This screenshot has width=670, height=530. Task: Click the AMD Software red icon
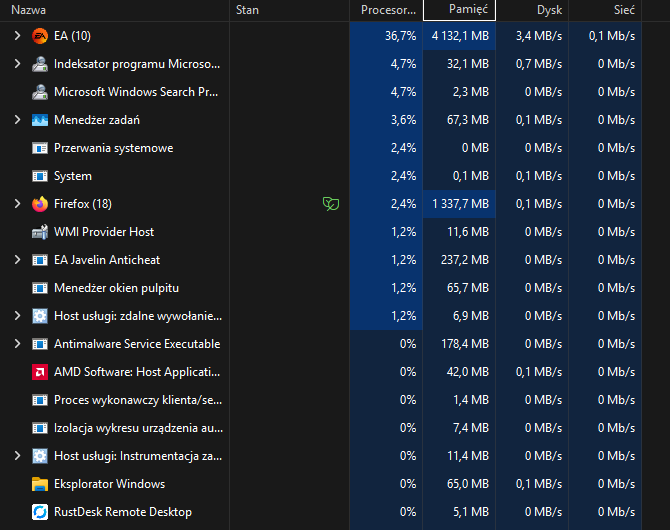[x=40, y=372]
